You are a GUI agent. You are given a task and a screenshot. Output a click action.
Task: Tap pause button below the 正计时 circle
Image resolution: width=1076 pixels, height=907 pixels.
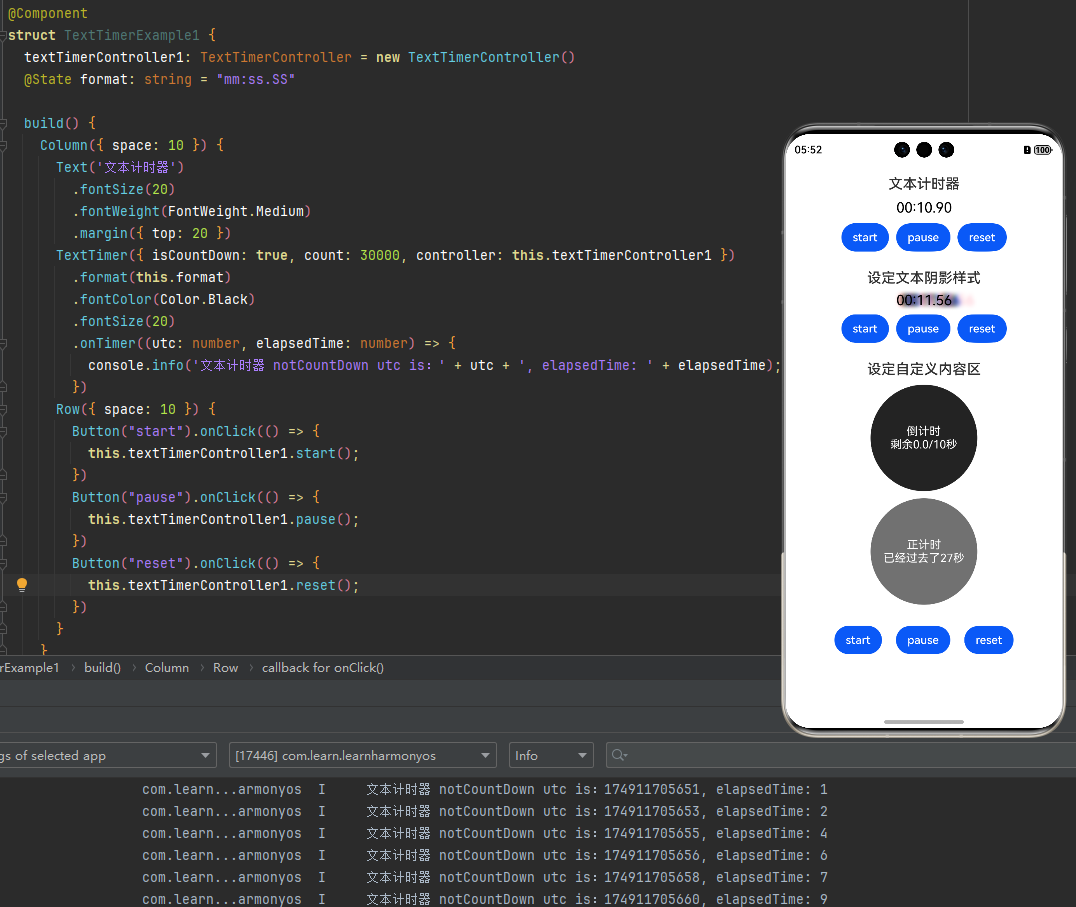point(923,640)
